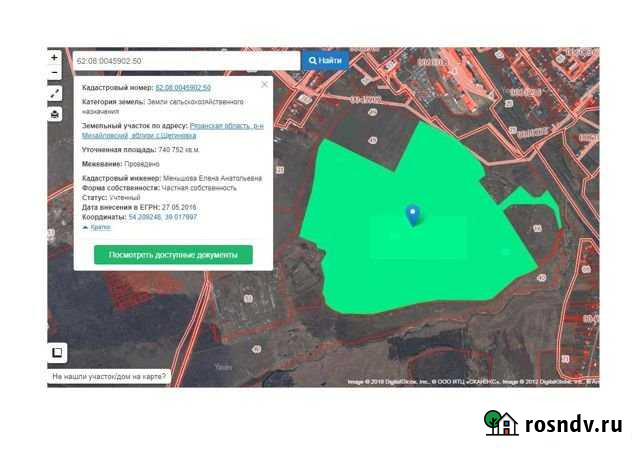Open cadastral number 62:08:0045902:50 link

pyautogui.click(x=183, y=88)
